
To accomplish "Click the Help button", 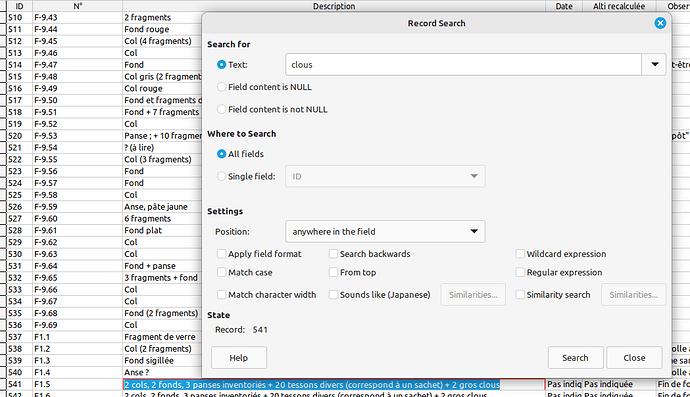I will point(239,358).
